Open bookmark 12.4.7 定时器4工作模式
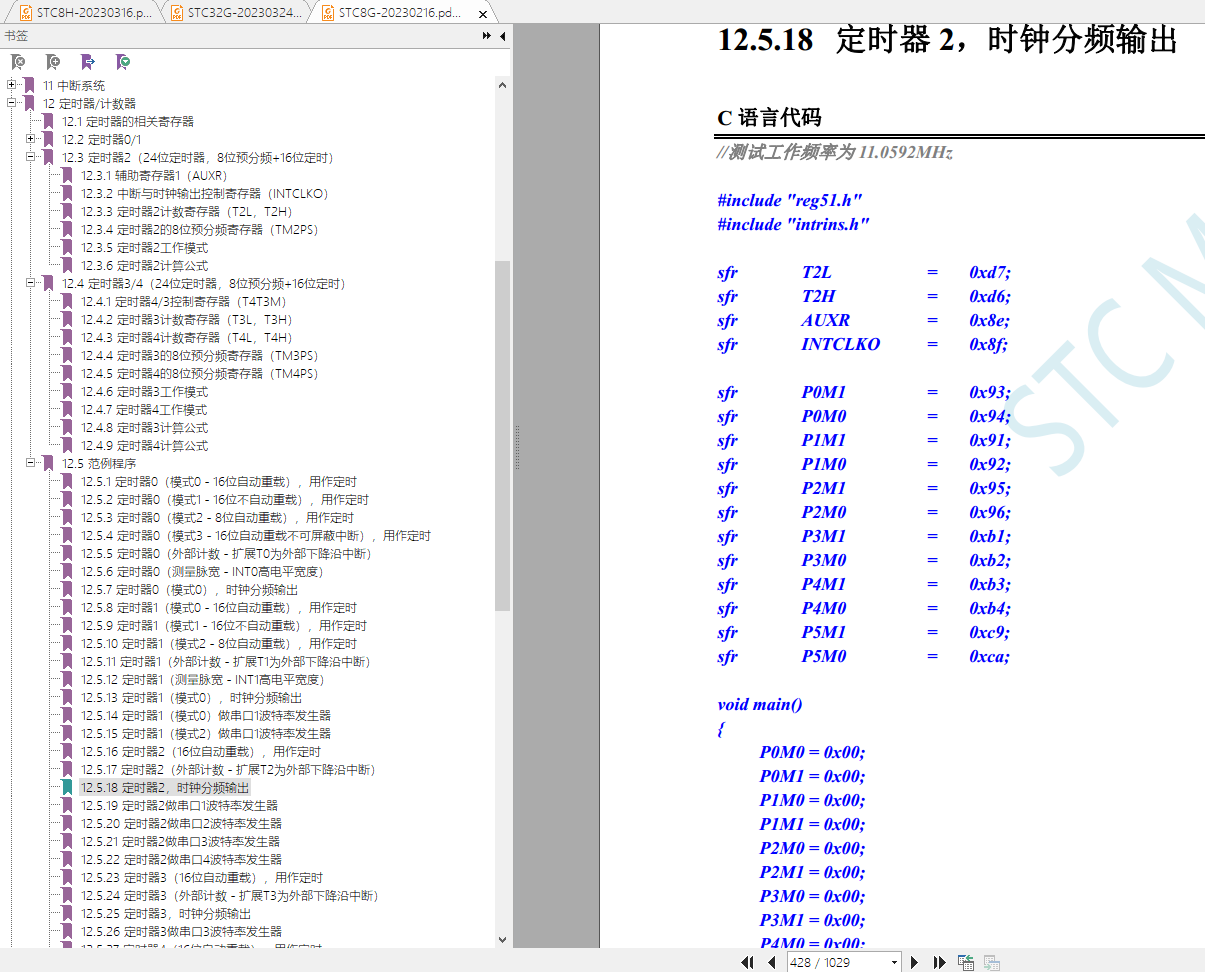1205x972 pixels. pyautogui.click(x=145, y=409)
